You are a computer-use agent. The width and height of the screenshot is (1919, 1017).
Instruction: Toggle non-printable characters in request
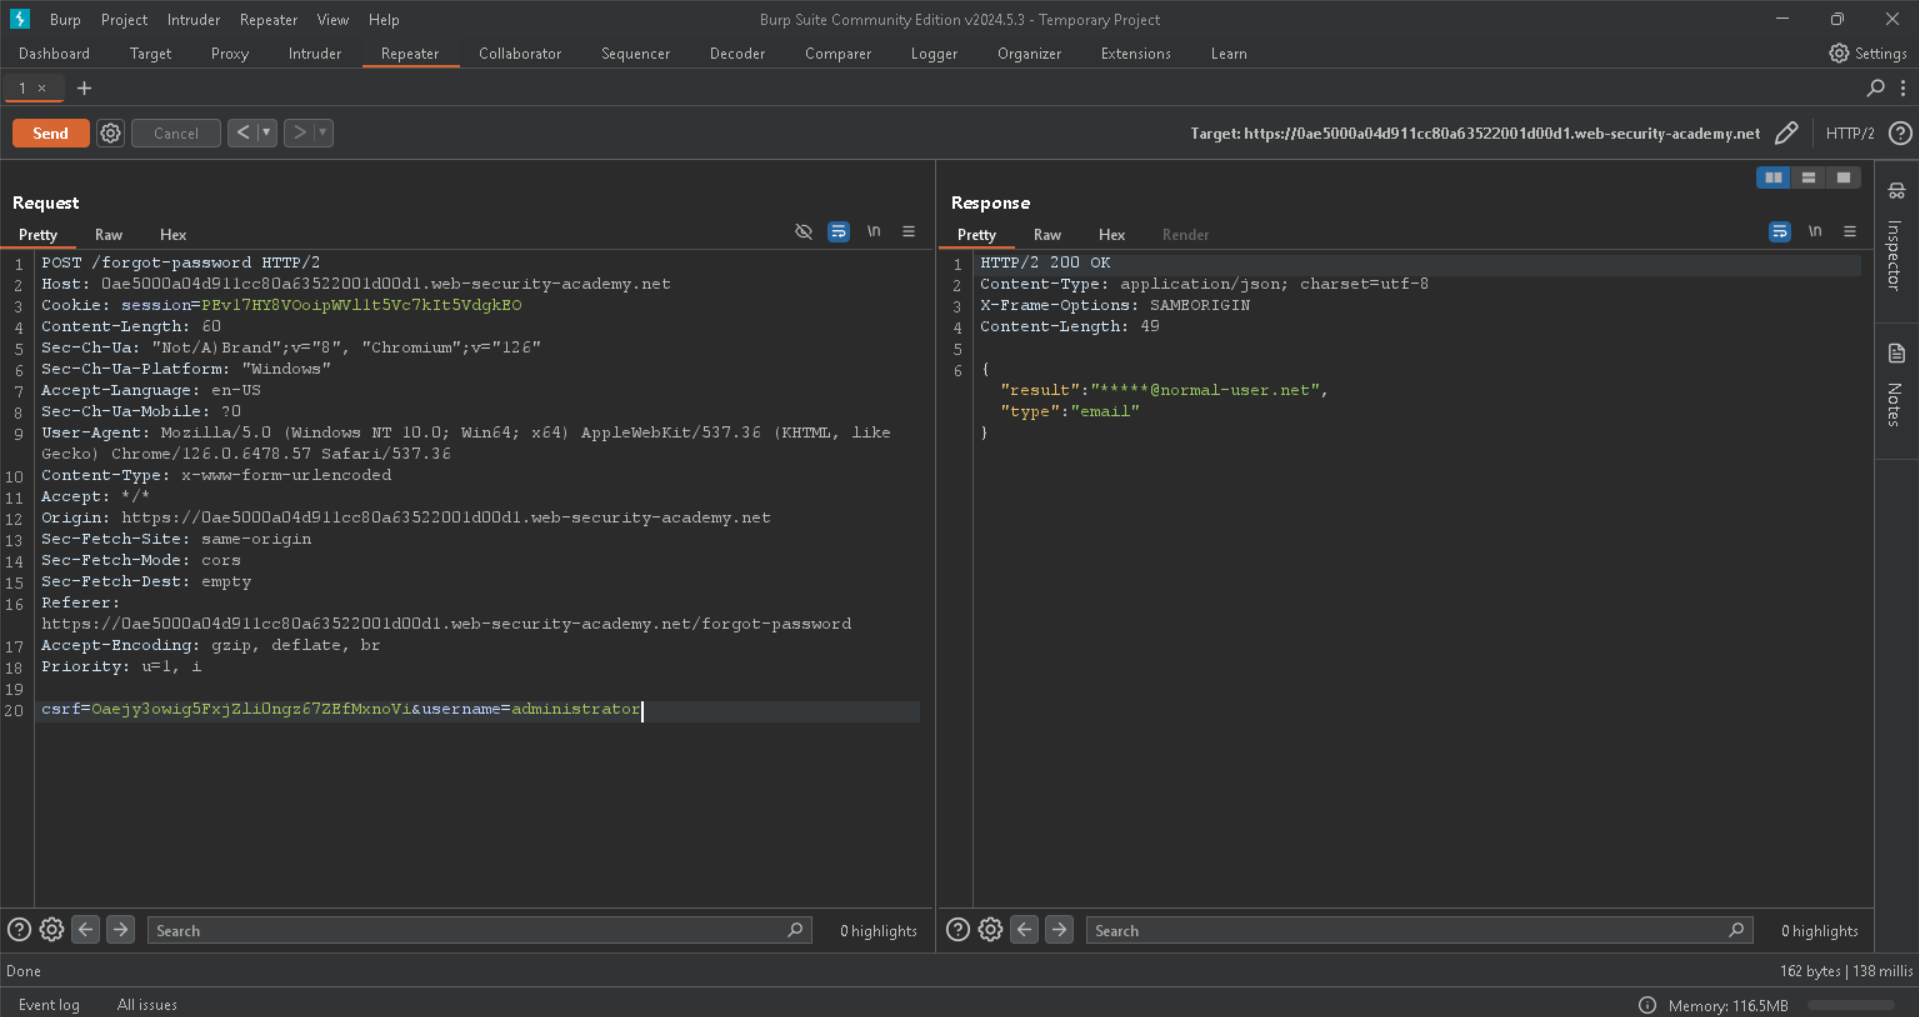click(873, 232)
